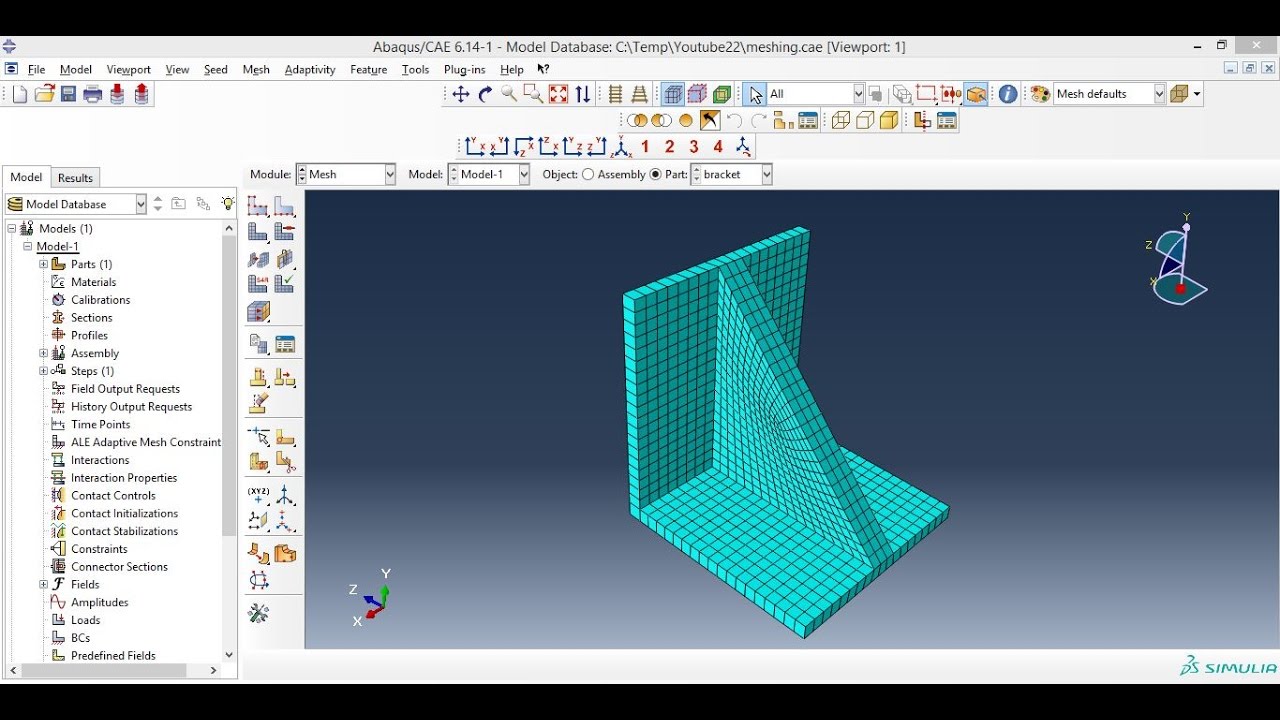Image resolution: width=1280 pixels, height=720 pixels.
Task: Click the Save Model Database icon
Action: [69, 94]
